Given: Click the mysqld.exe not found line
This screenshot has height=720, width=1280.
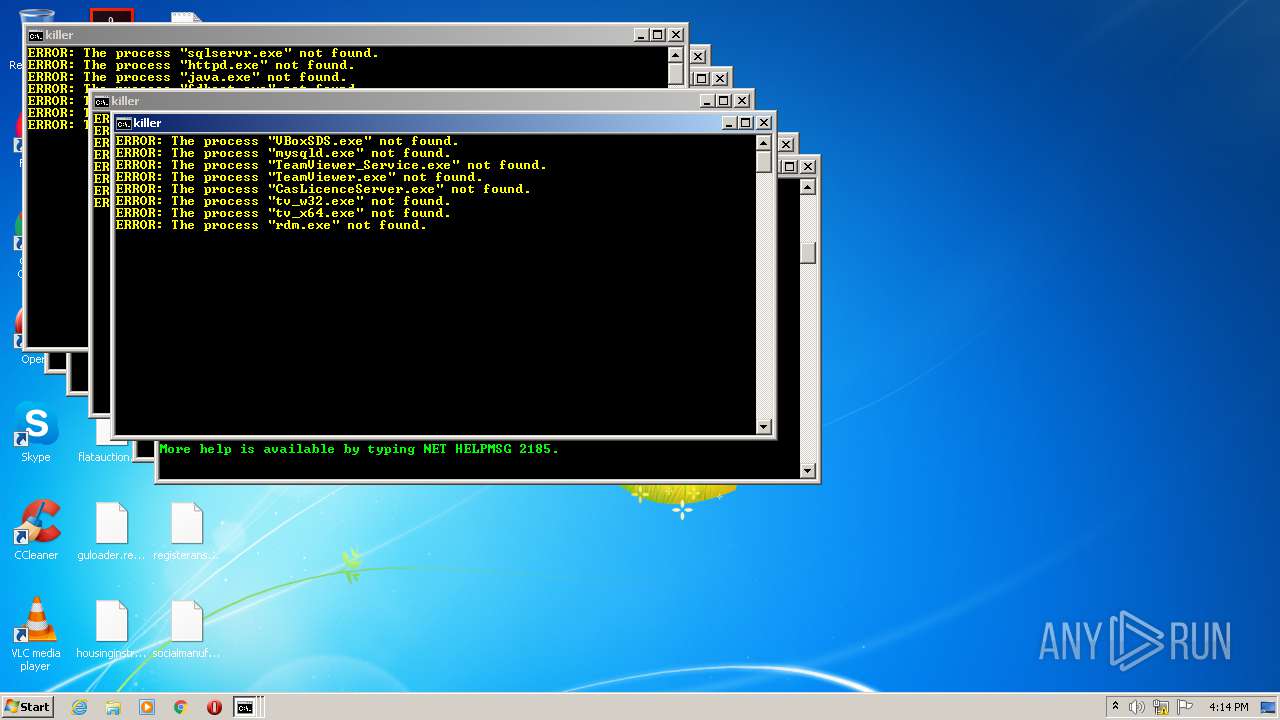Looking at the screenshot, I should [283, 153].
